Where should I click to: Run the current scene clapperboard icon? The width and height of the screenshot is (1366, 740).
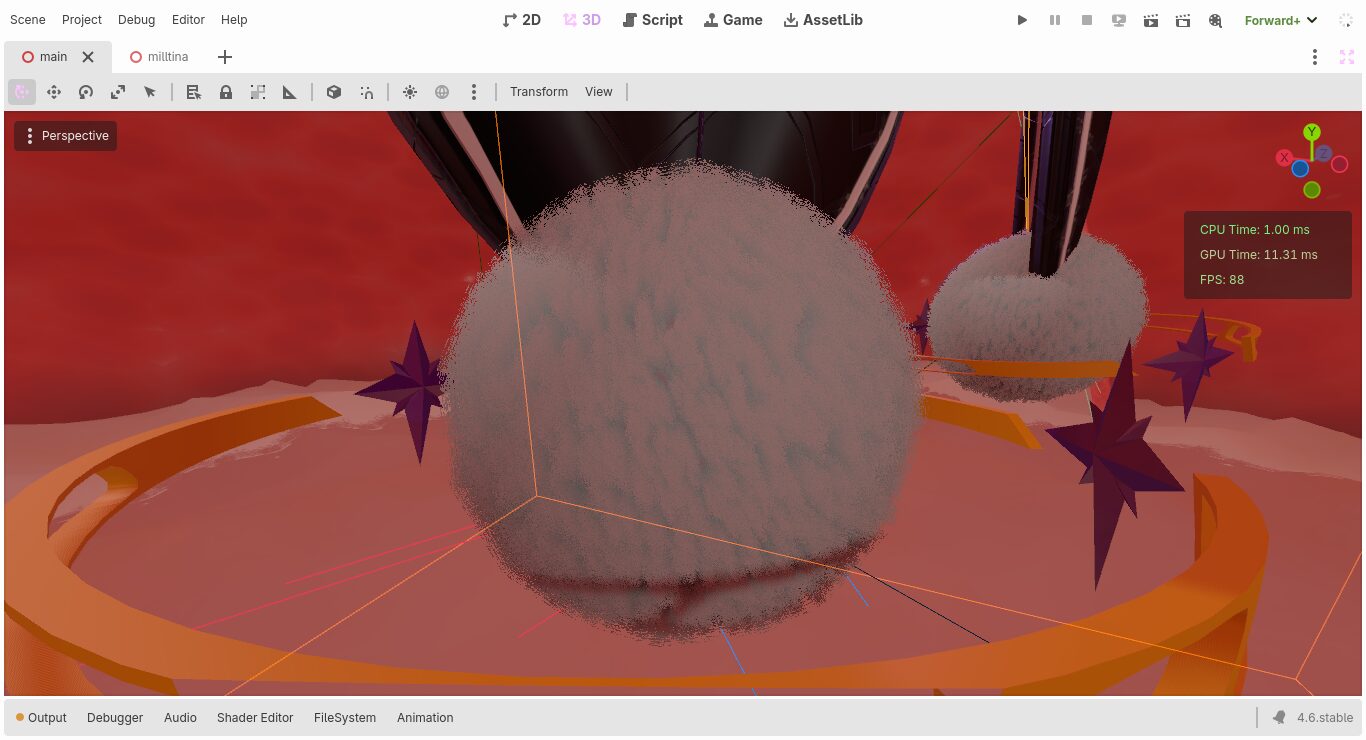[x=1151, y=20]
